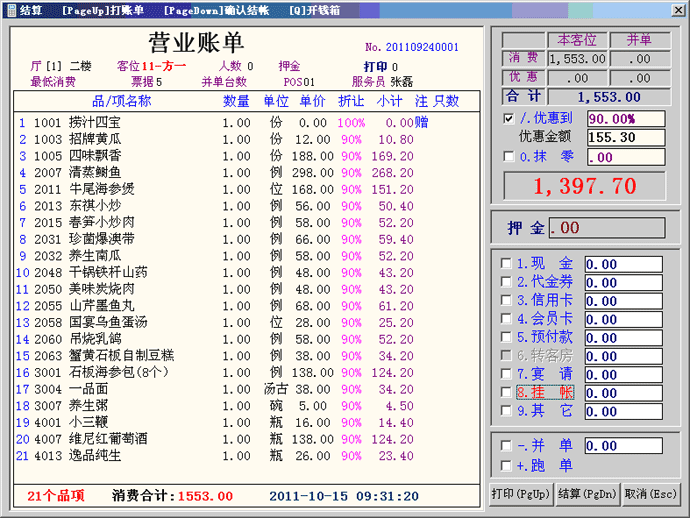Select the 4.会员卡 member card checkbox
This screenshot has height=518, width=690.
tap(508, 319)
